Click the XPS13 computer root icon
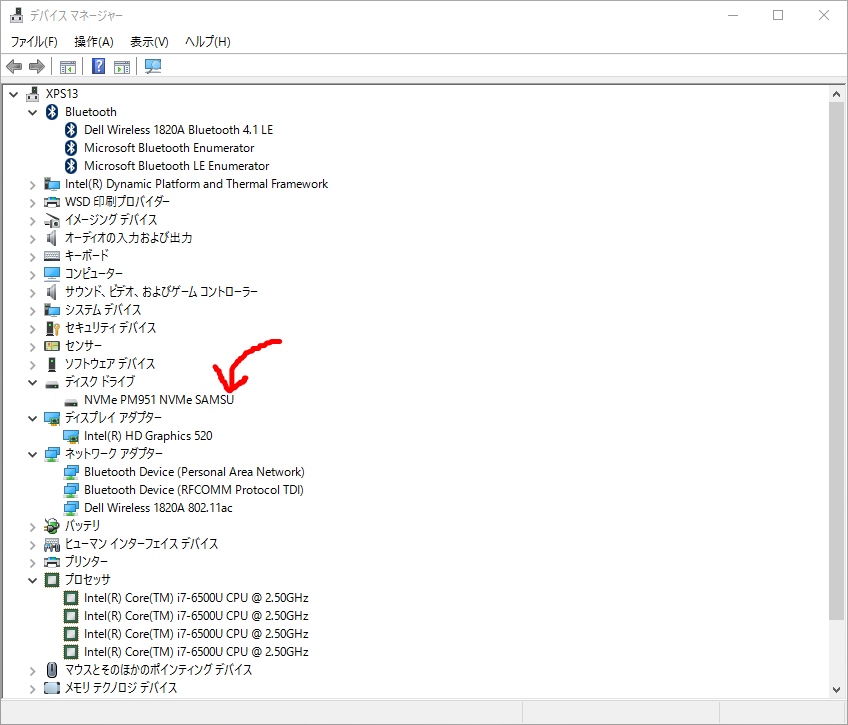Image resolution: width=848 pixels, height=725 pixels. tap(33, 94)
